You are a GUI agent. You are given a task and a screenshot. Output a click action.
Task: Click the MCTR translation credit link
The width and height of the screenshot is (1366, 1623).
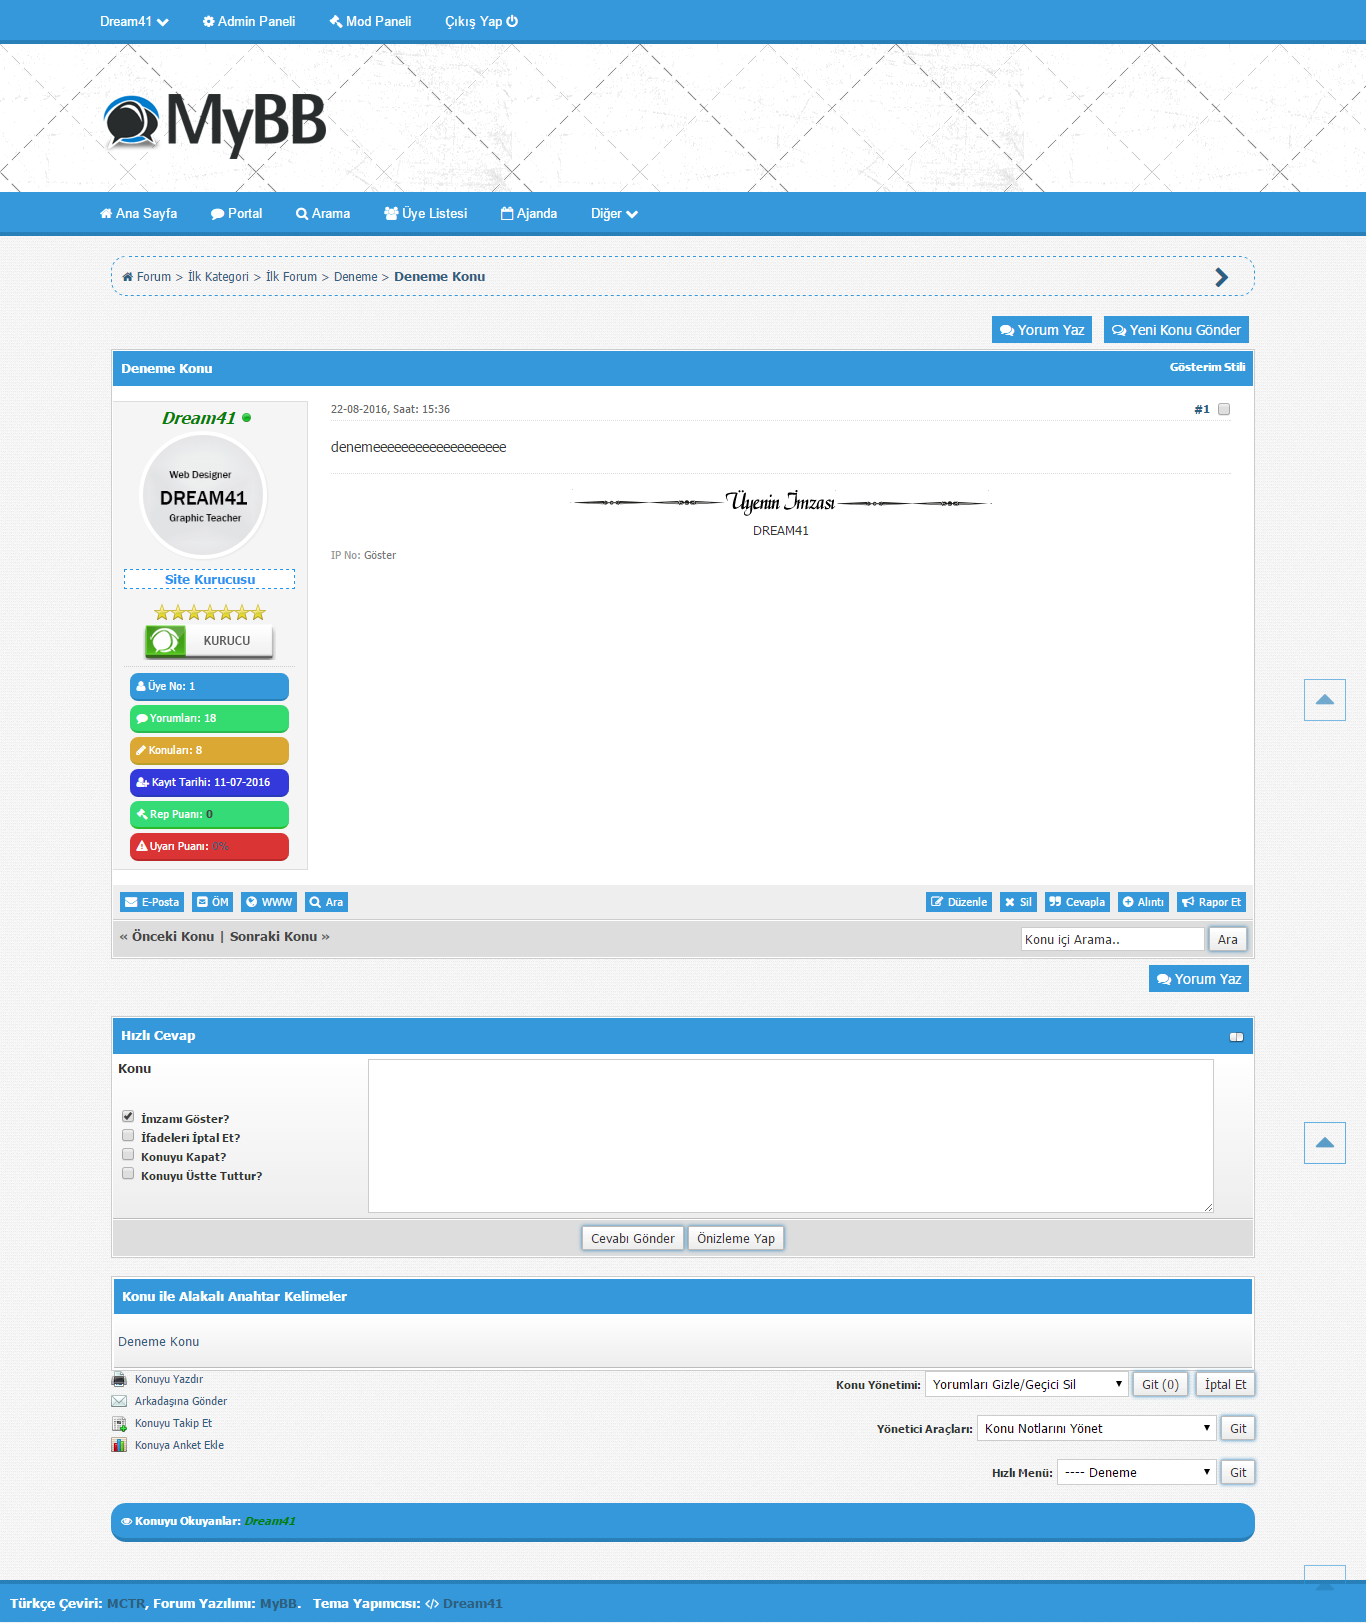coord(126,1603)
